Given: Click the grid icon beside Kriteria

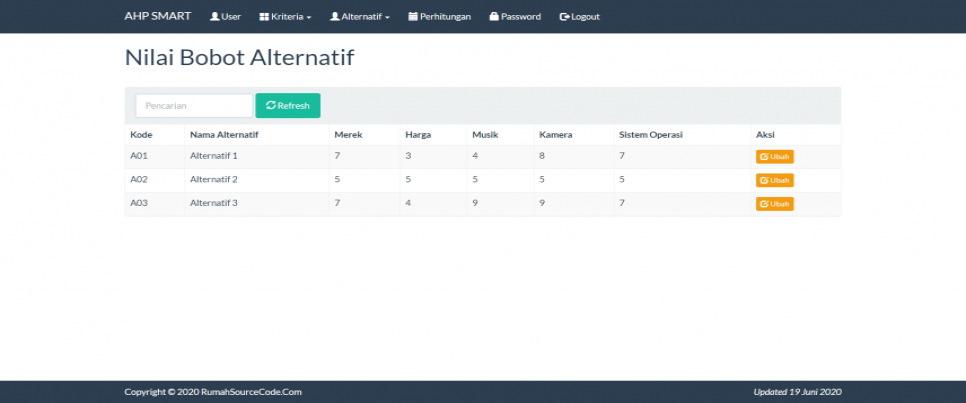Looking at the screenshot, I should pos(264,17).
